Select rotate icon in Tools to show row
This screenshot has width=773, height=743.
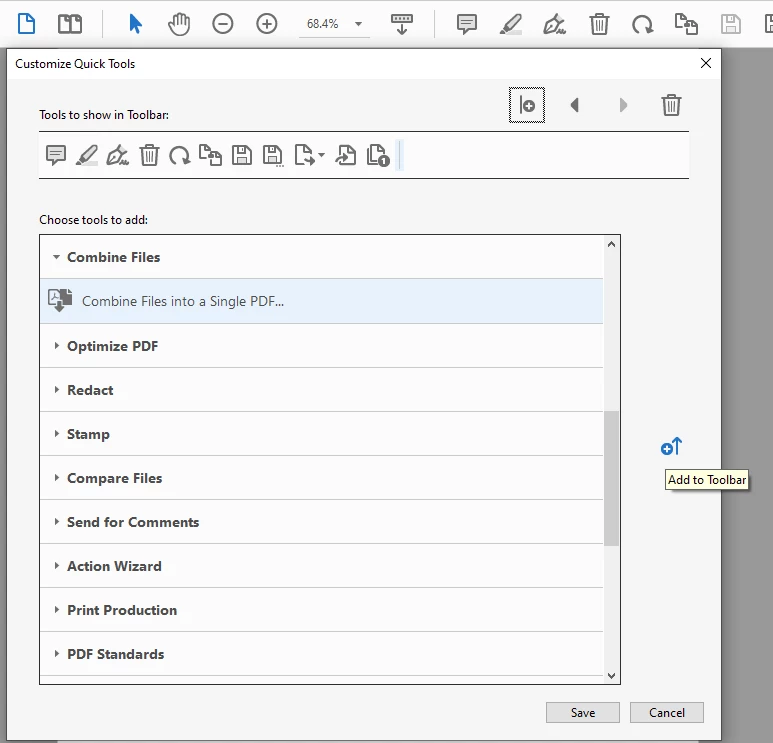(179, 155)
